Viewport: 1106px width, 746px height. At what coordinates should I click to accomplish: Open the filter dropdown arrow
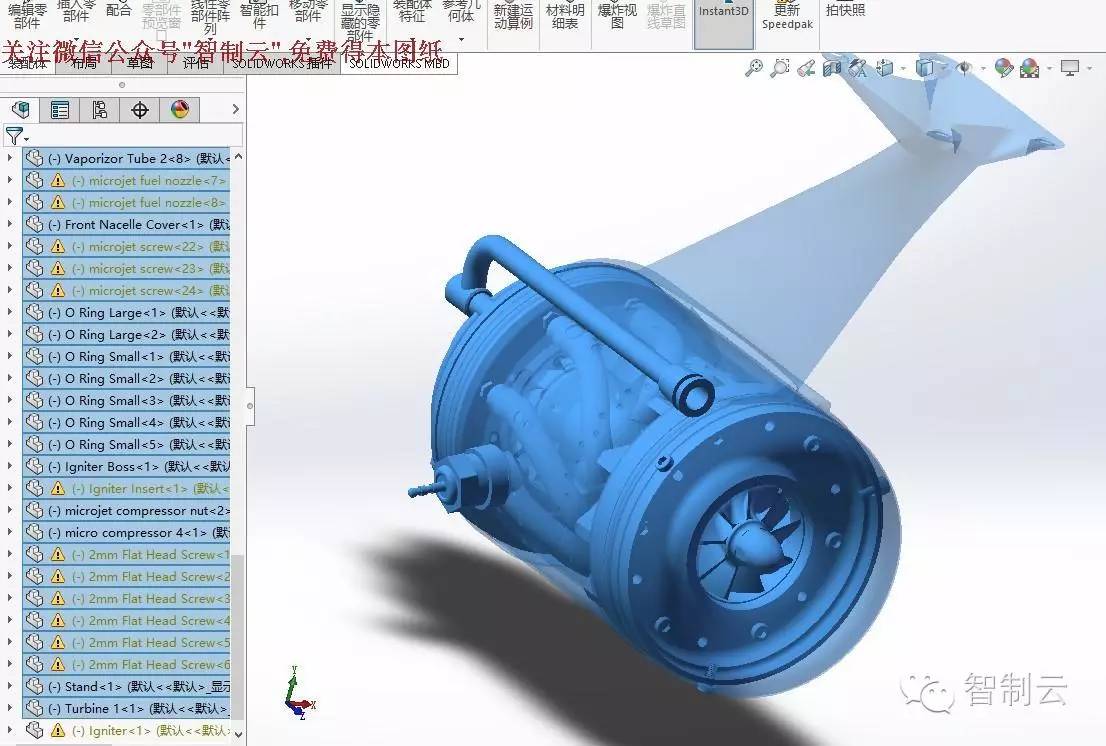[x=26, y=139]
